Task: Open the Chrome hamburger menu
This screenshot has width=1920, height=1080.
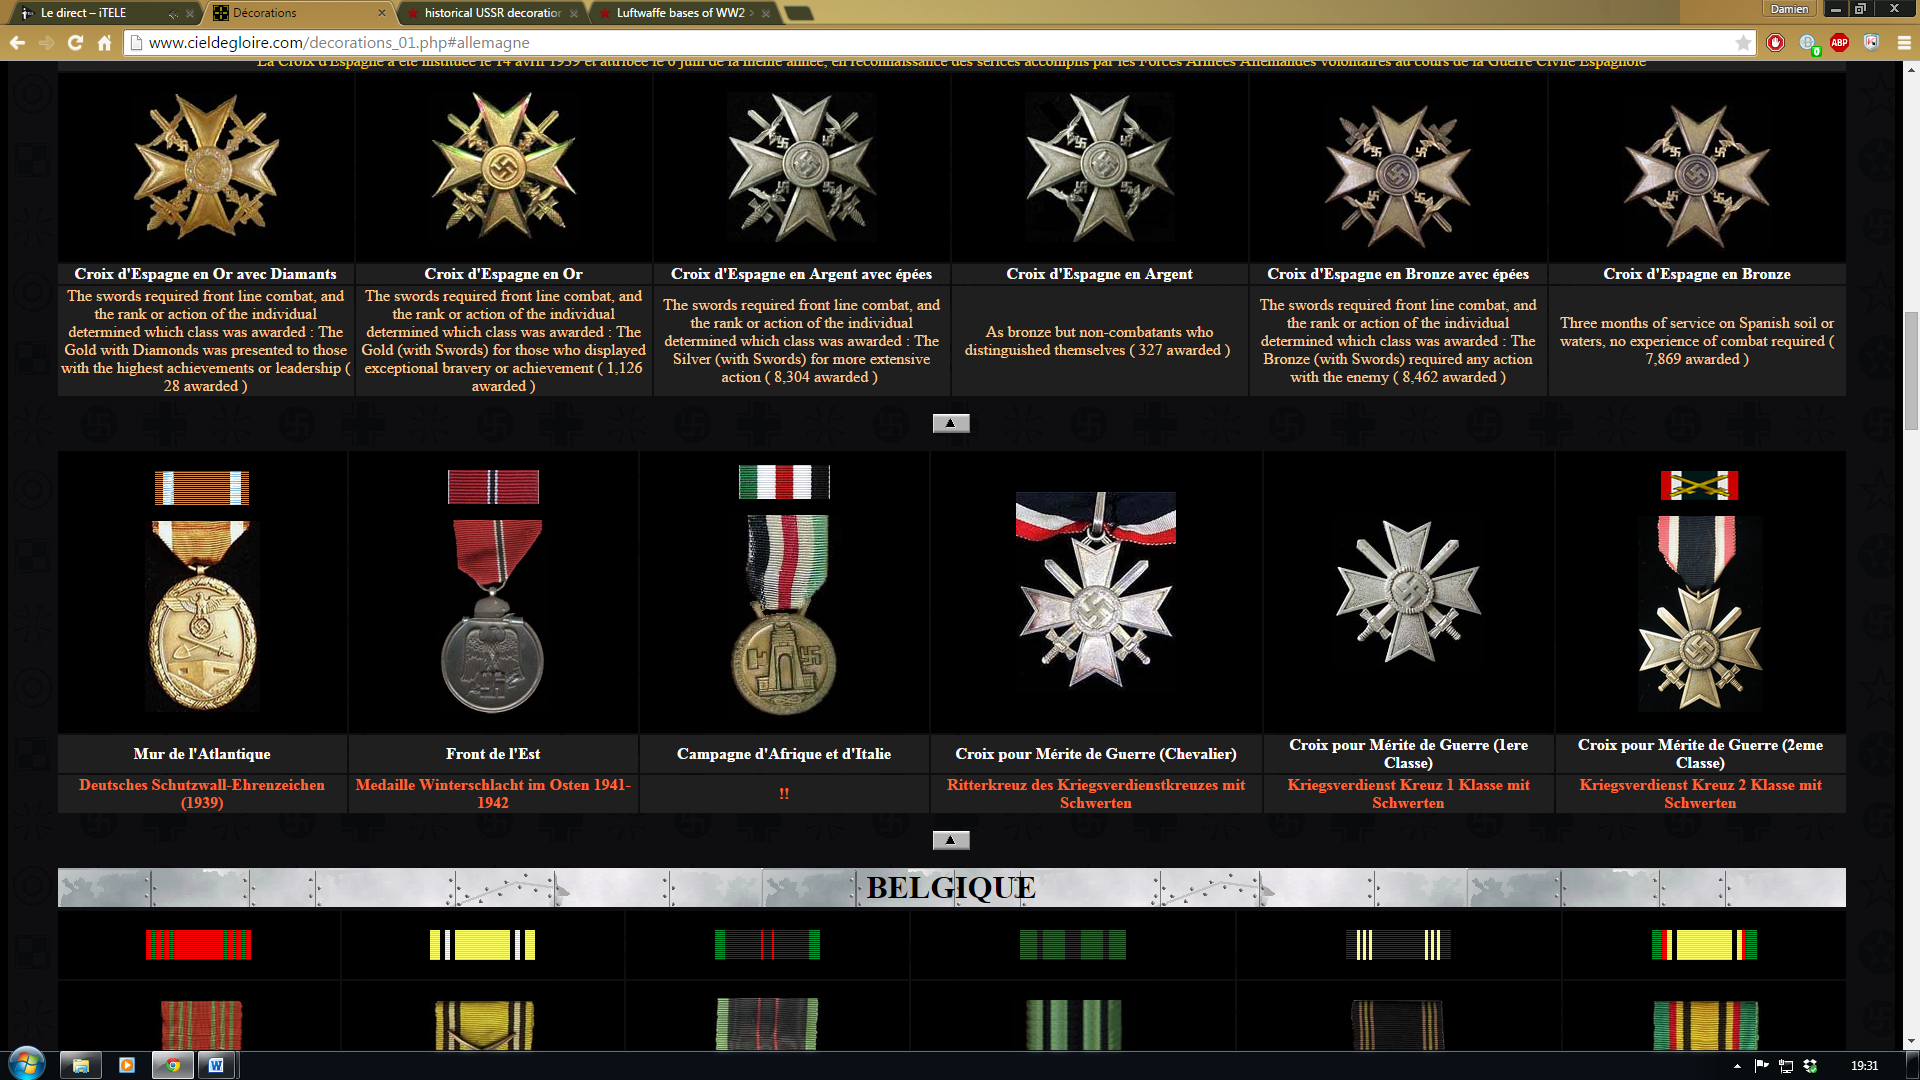Action: (1903, 42)
